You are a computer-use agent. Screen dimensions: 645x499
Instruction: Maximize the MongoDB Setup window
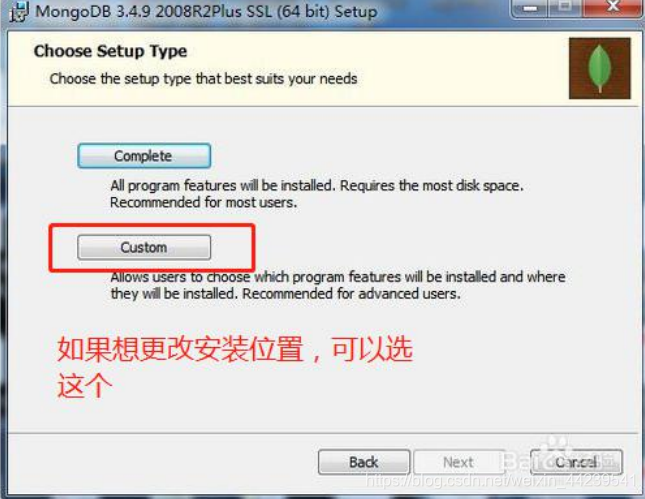coord(565,7)
